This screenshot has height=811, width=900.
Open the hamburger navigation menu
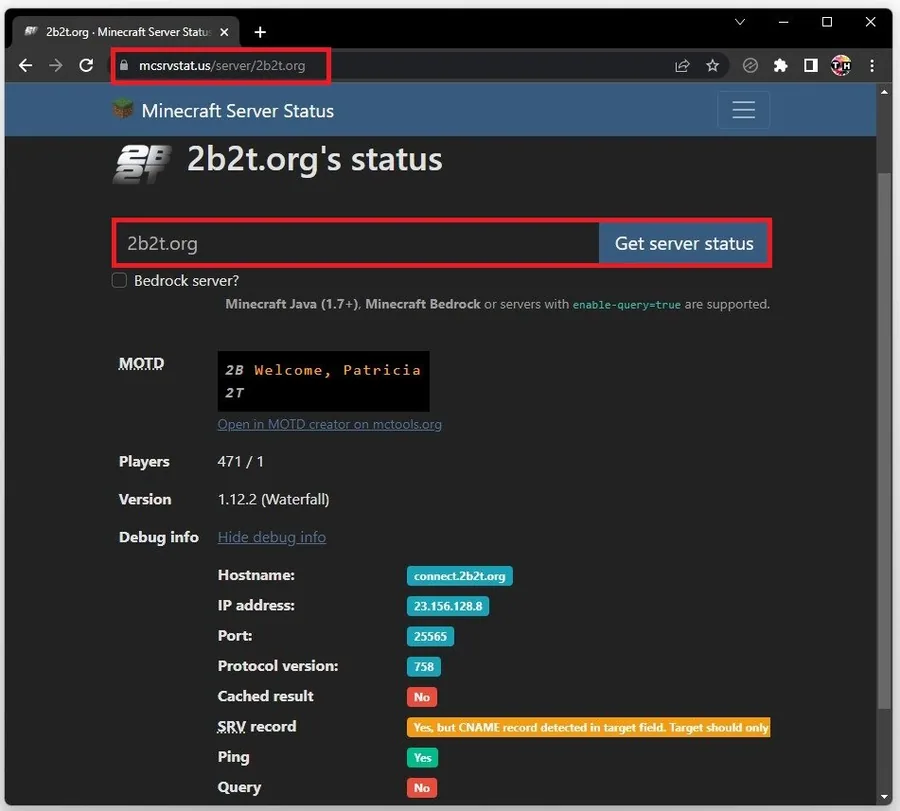pos(743,110)
